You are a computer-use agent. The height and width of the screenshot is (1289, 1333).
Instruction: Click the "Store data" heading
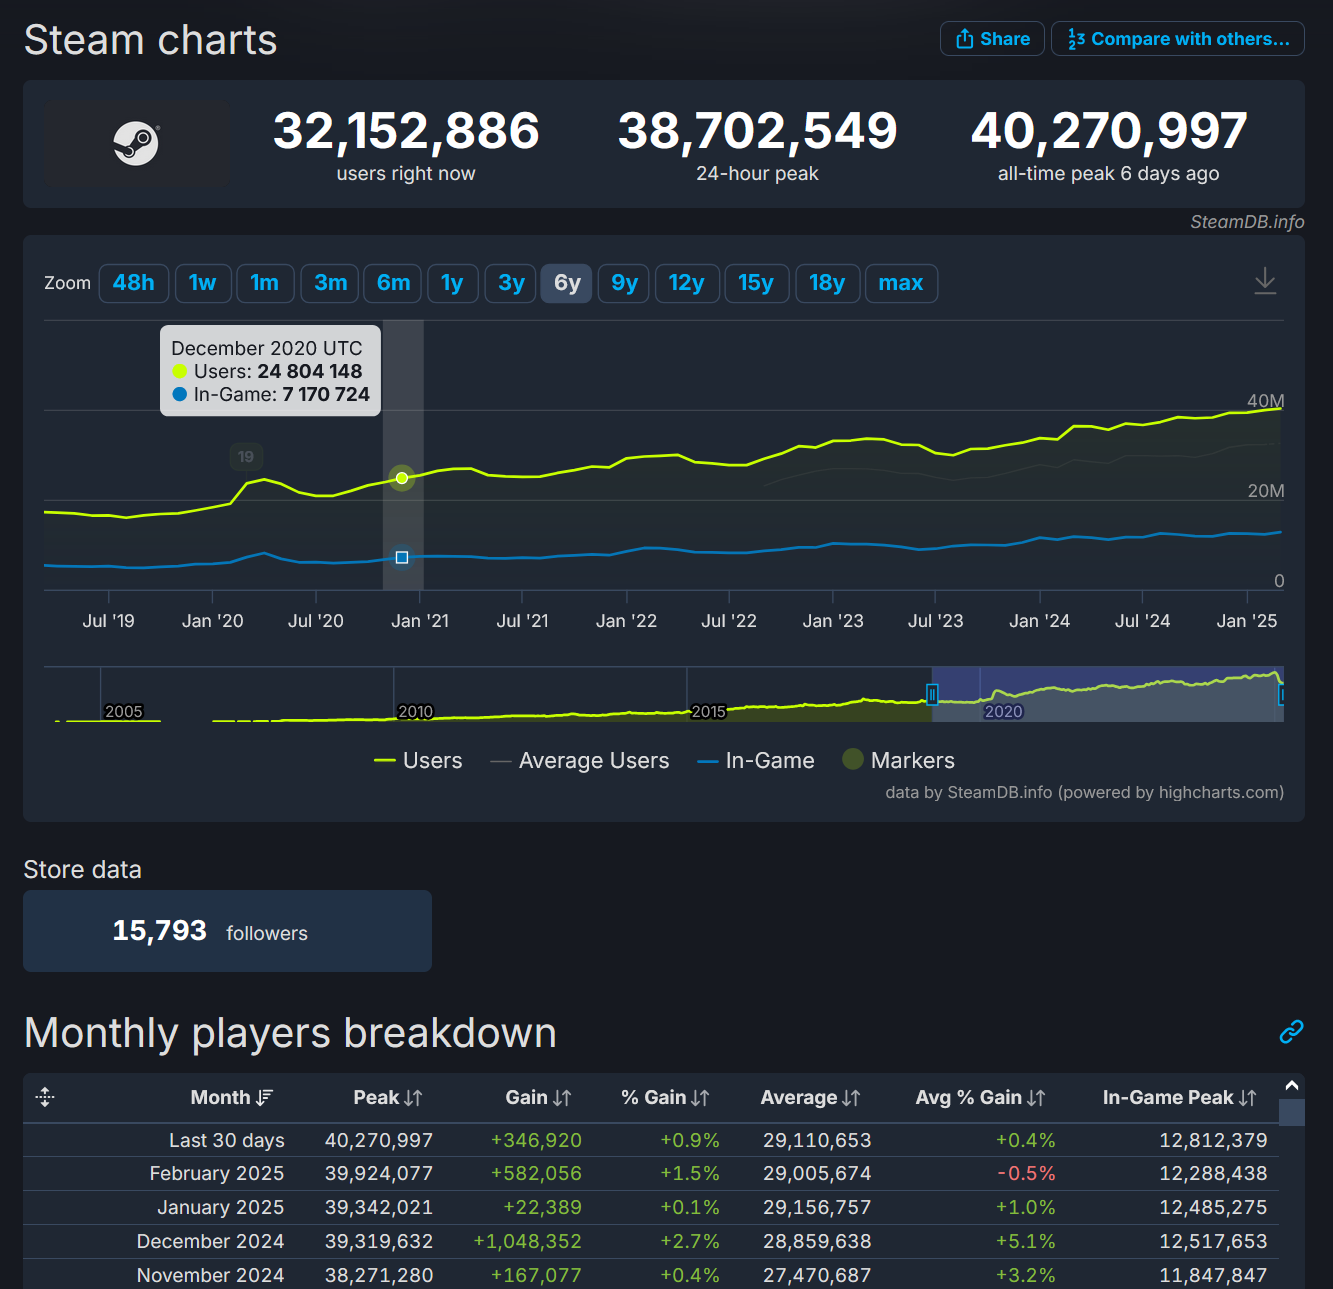pos(83,870)
